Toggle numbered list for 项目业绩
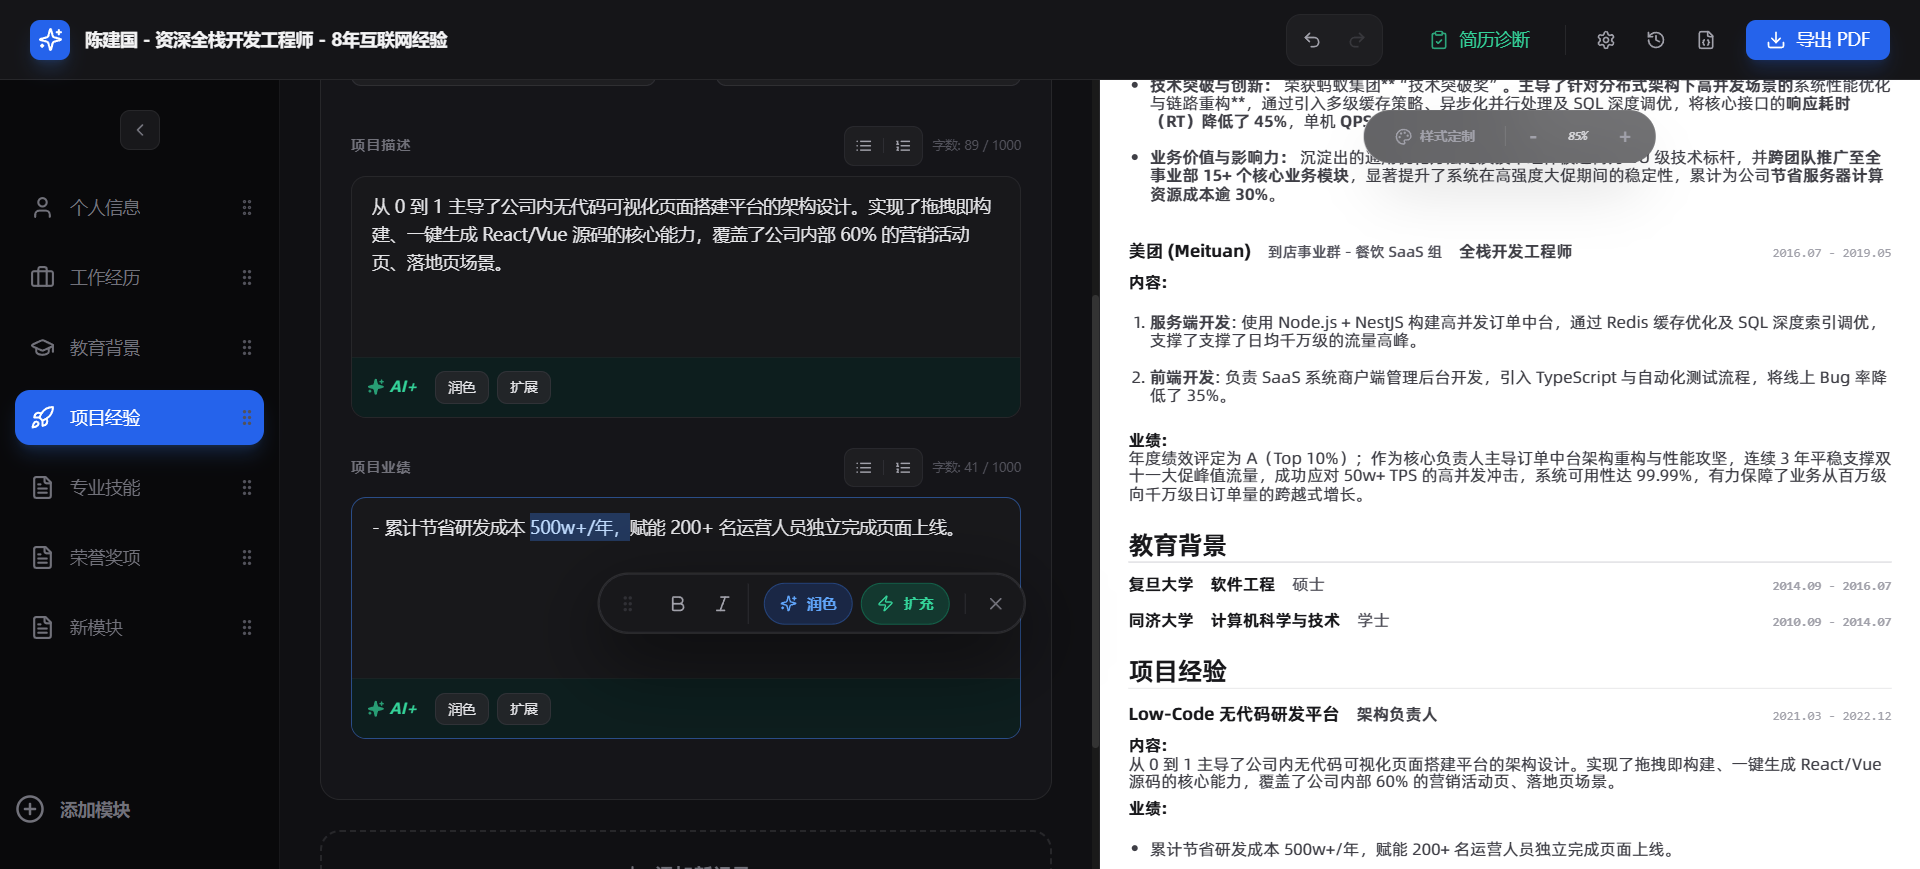The height and width of the screenshot is (869, 1920). coord(903,467)
